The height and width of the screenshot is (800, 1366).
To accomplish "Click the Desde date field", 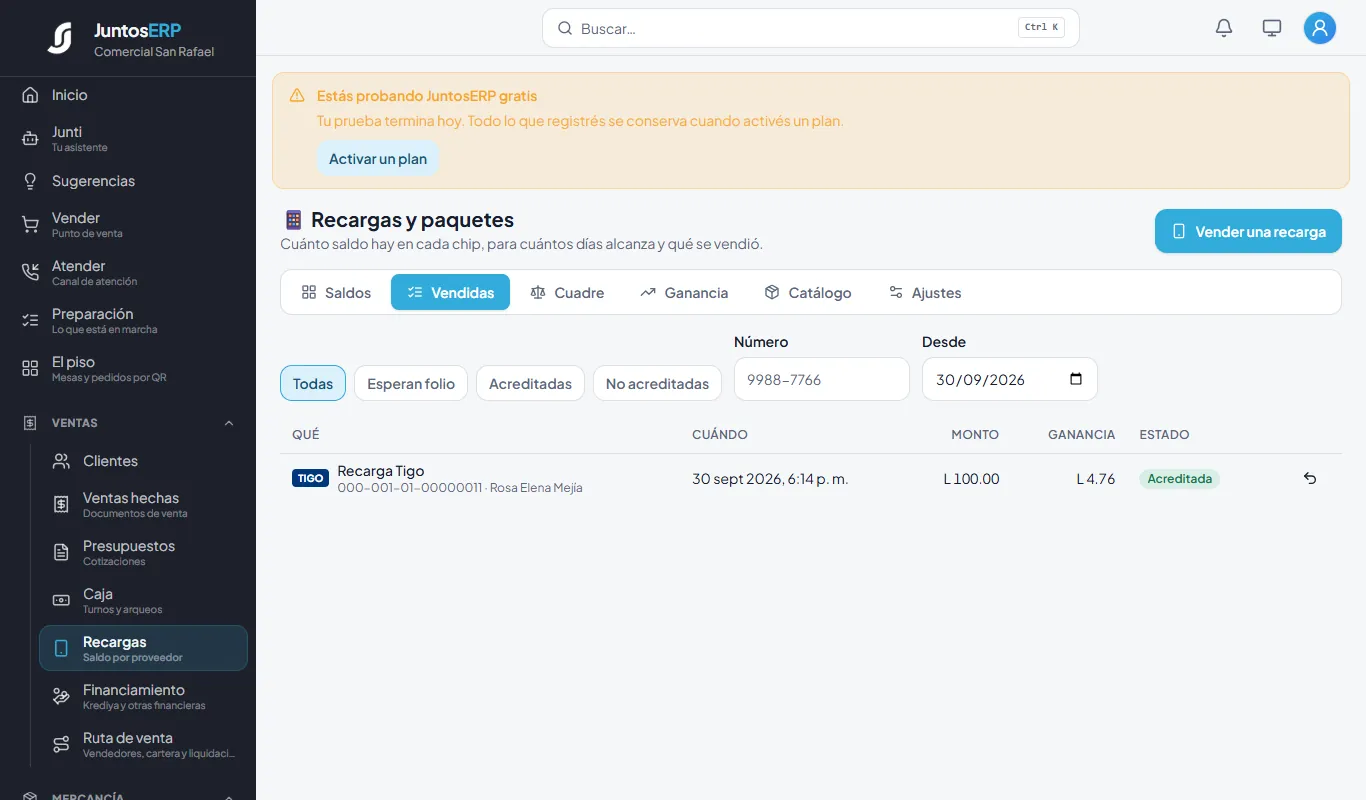I will tap(1010, 379).
